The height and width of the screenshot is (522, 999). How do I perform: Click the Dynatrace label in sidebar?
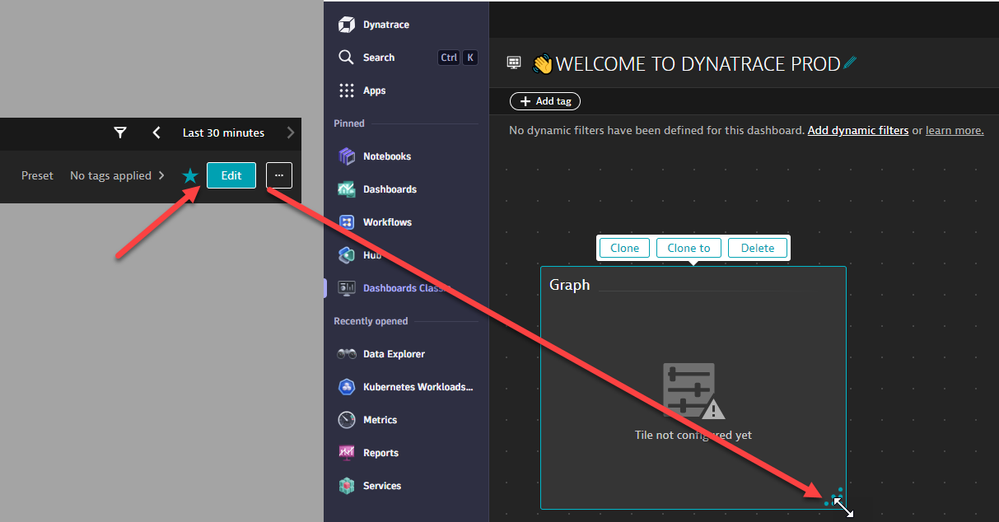(386, 24)
